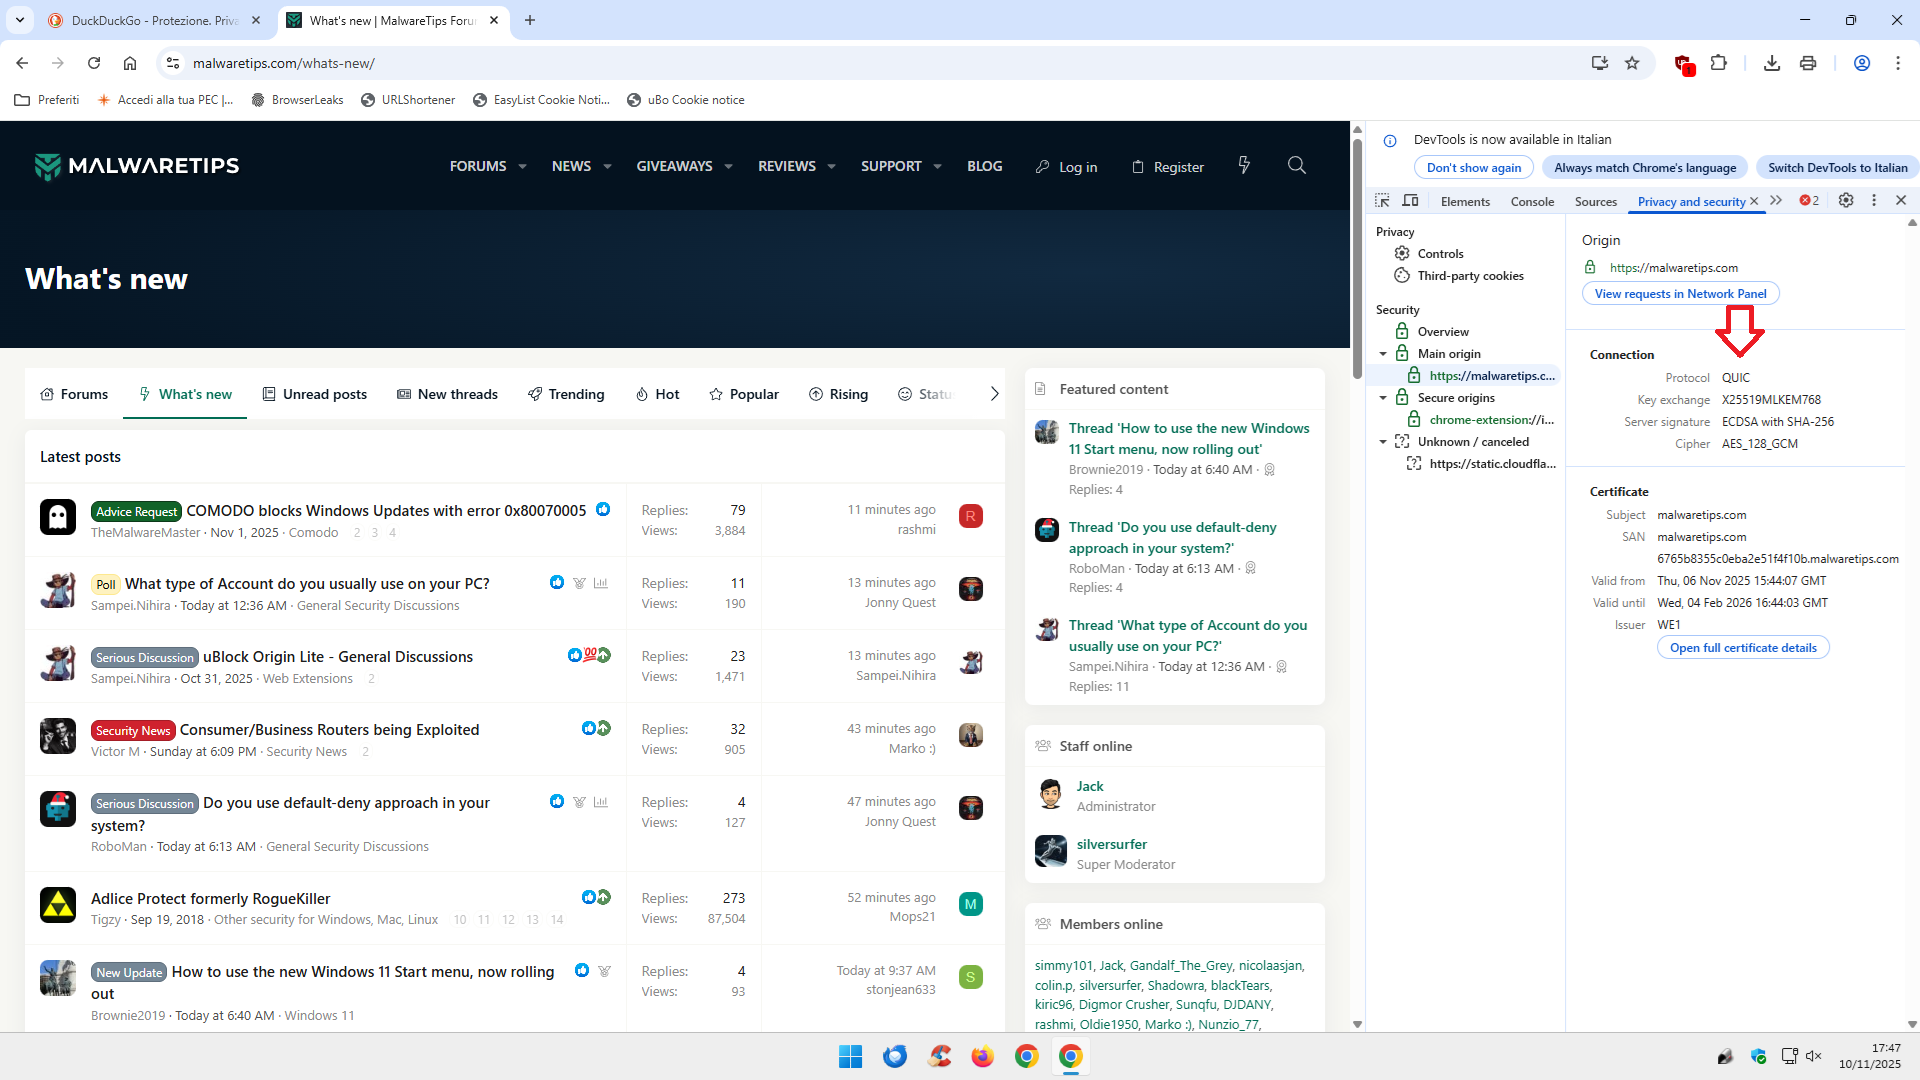The height and width of the screenshot is (1080, 1920).
Task: Click Open full certificate details
Action: coord(1742,648)
